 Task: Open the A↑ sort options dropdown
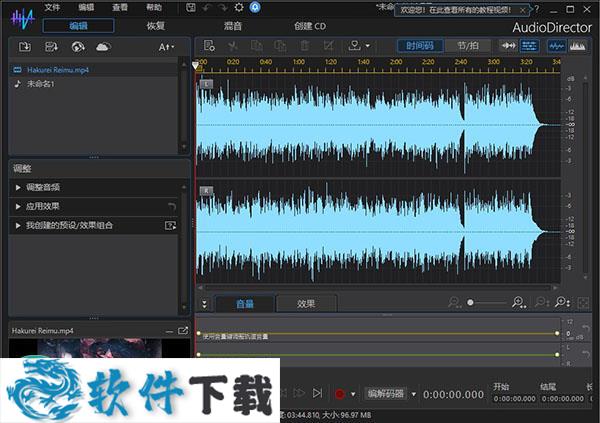tap(166, 47)
